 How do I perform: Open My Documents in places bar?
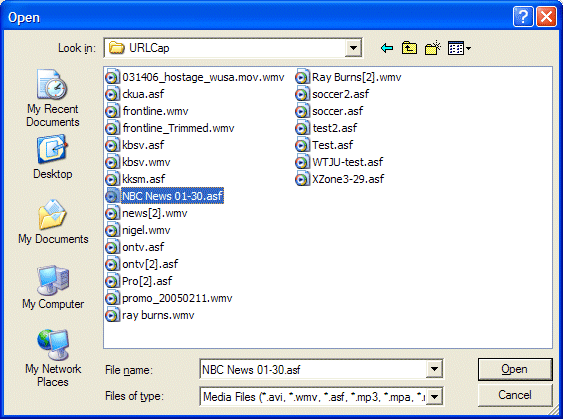click(53, 222)
